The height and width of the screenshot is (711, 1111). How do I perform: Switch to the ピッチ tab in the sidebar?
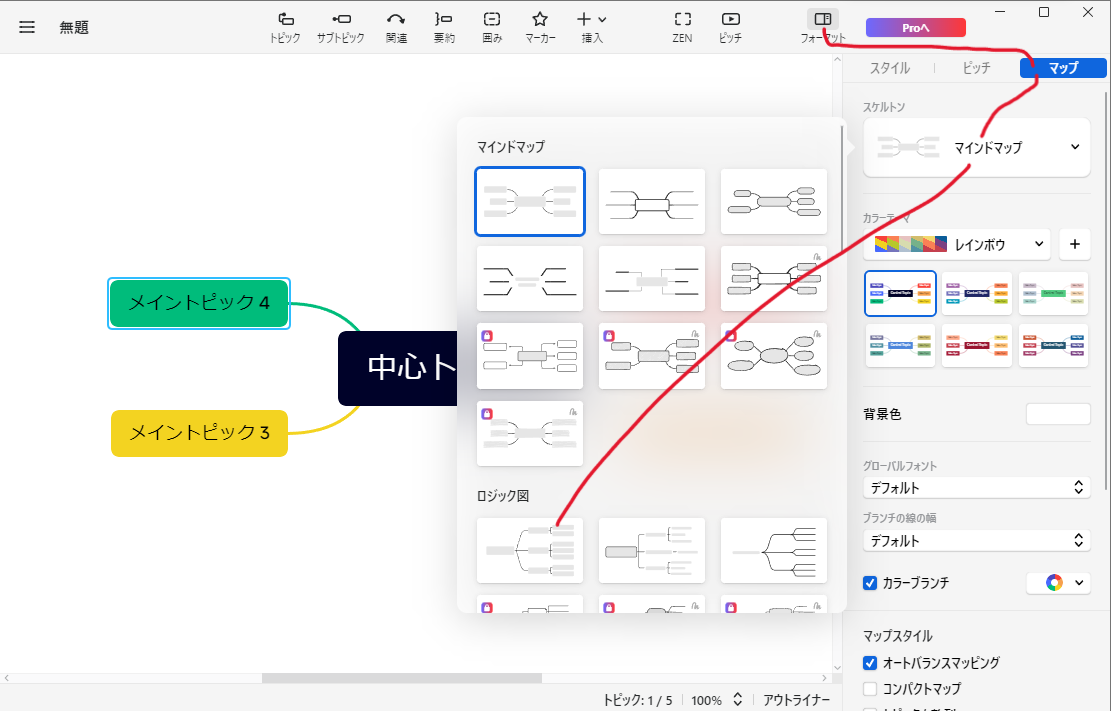[x=976, y=68]
